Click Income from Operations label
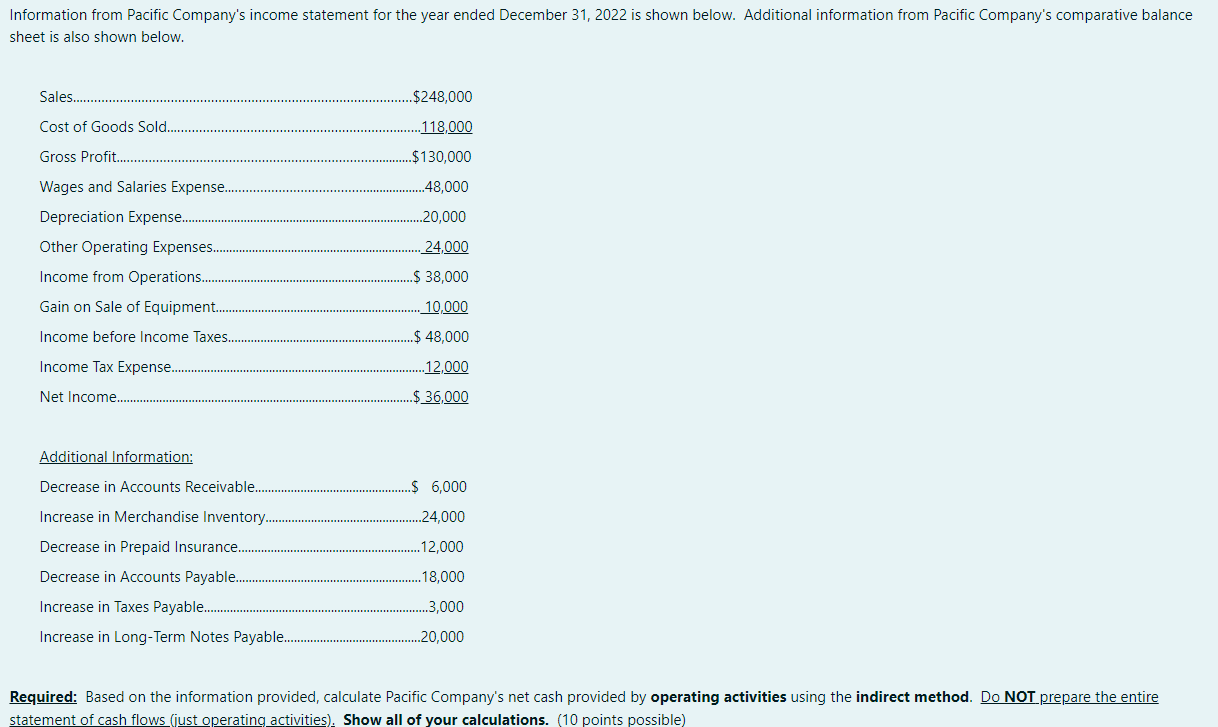The image size is (1218, 727). pos(120,277)
